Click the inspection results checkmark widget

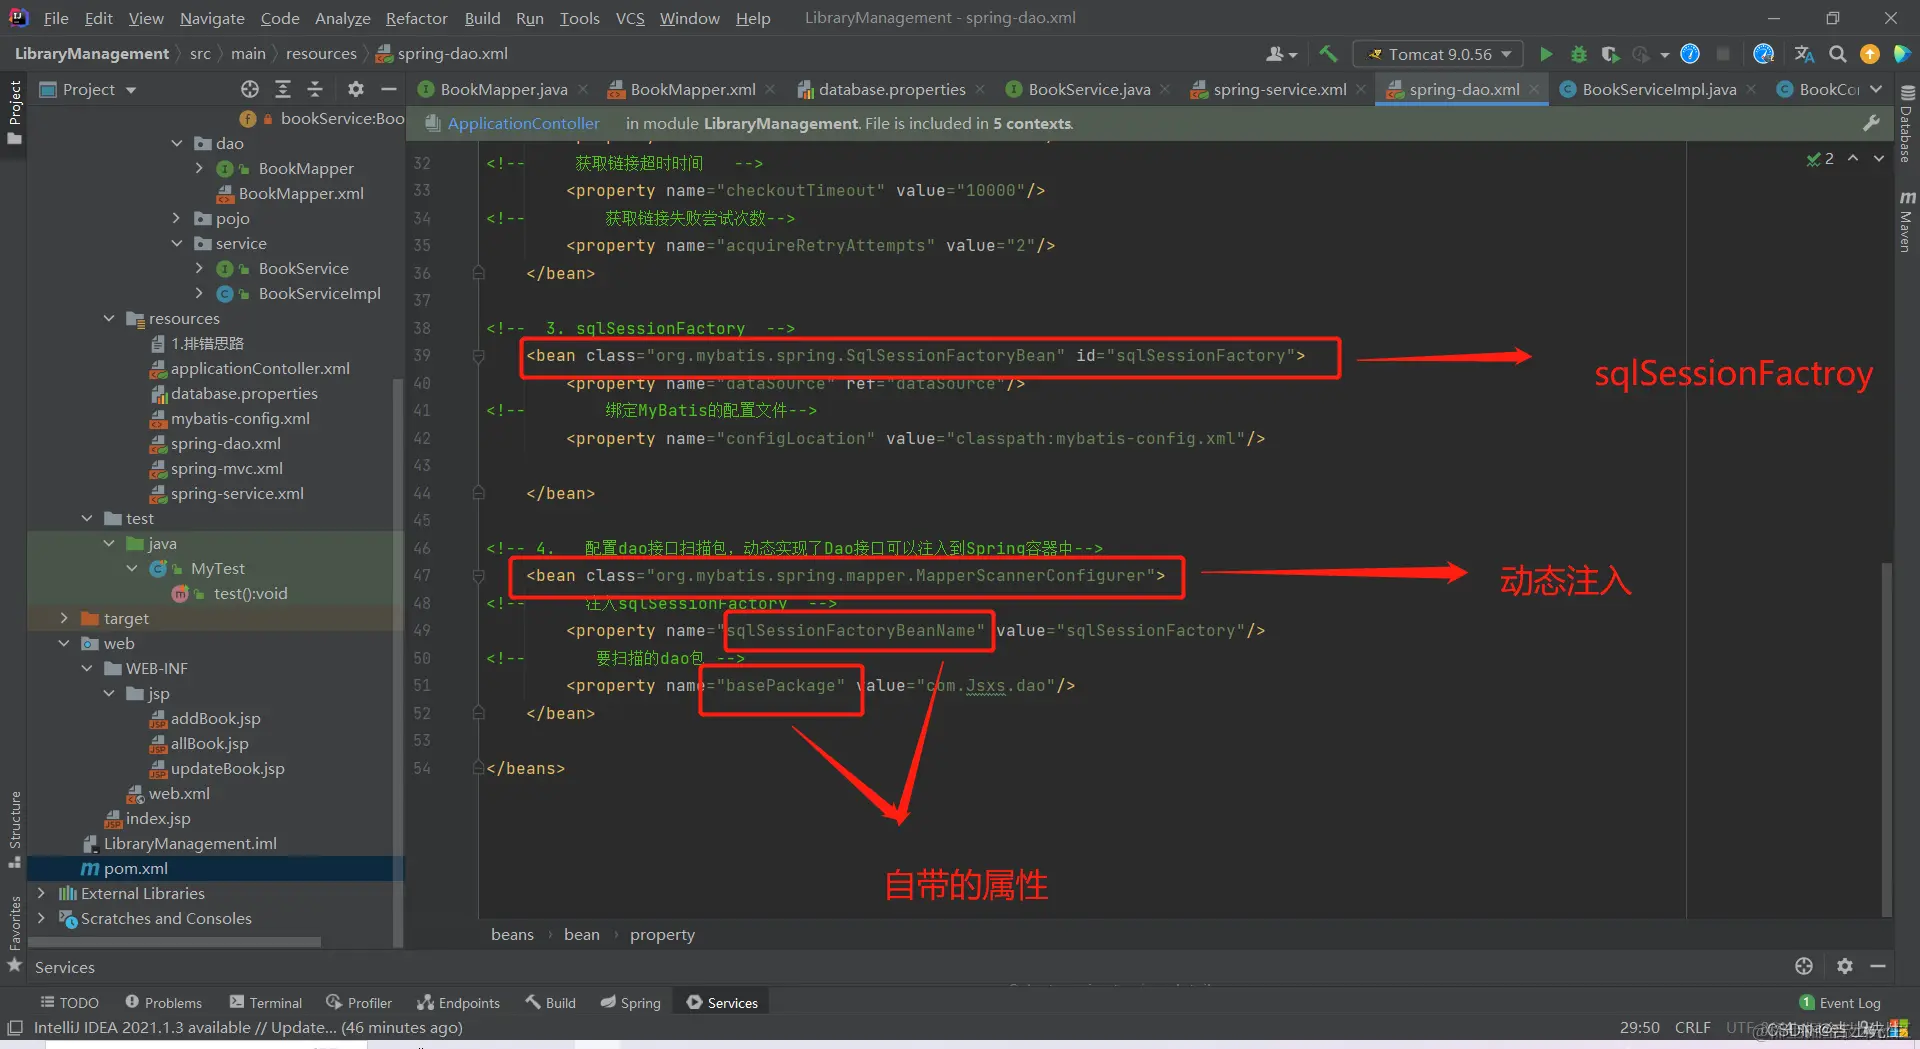pos(1820,158)
